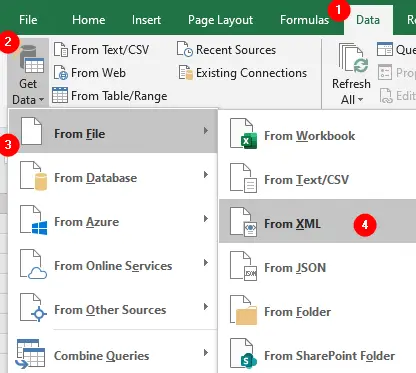The width and height of the screenshot is (416, 373).
Task: Click the Refresh All icon
Action: point(353,58)
